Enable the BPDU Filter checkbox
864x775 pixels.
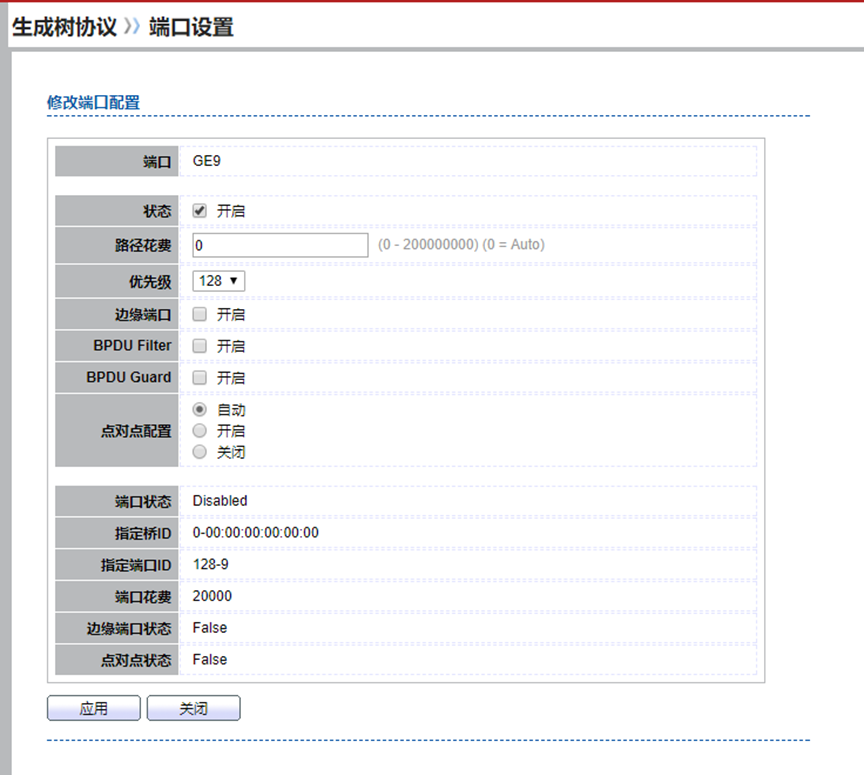[x=200, y=346]
